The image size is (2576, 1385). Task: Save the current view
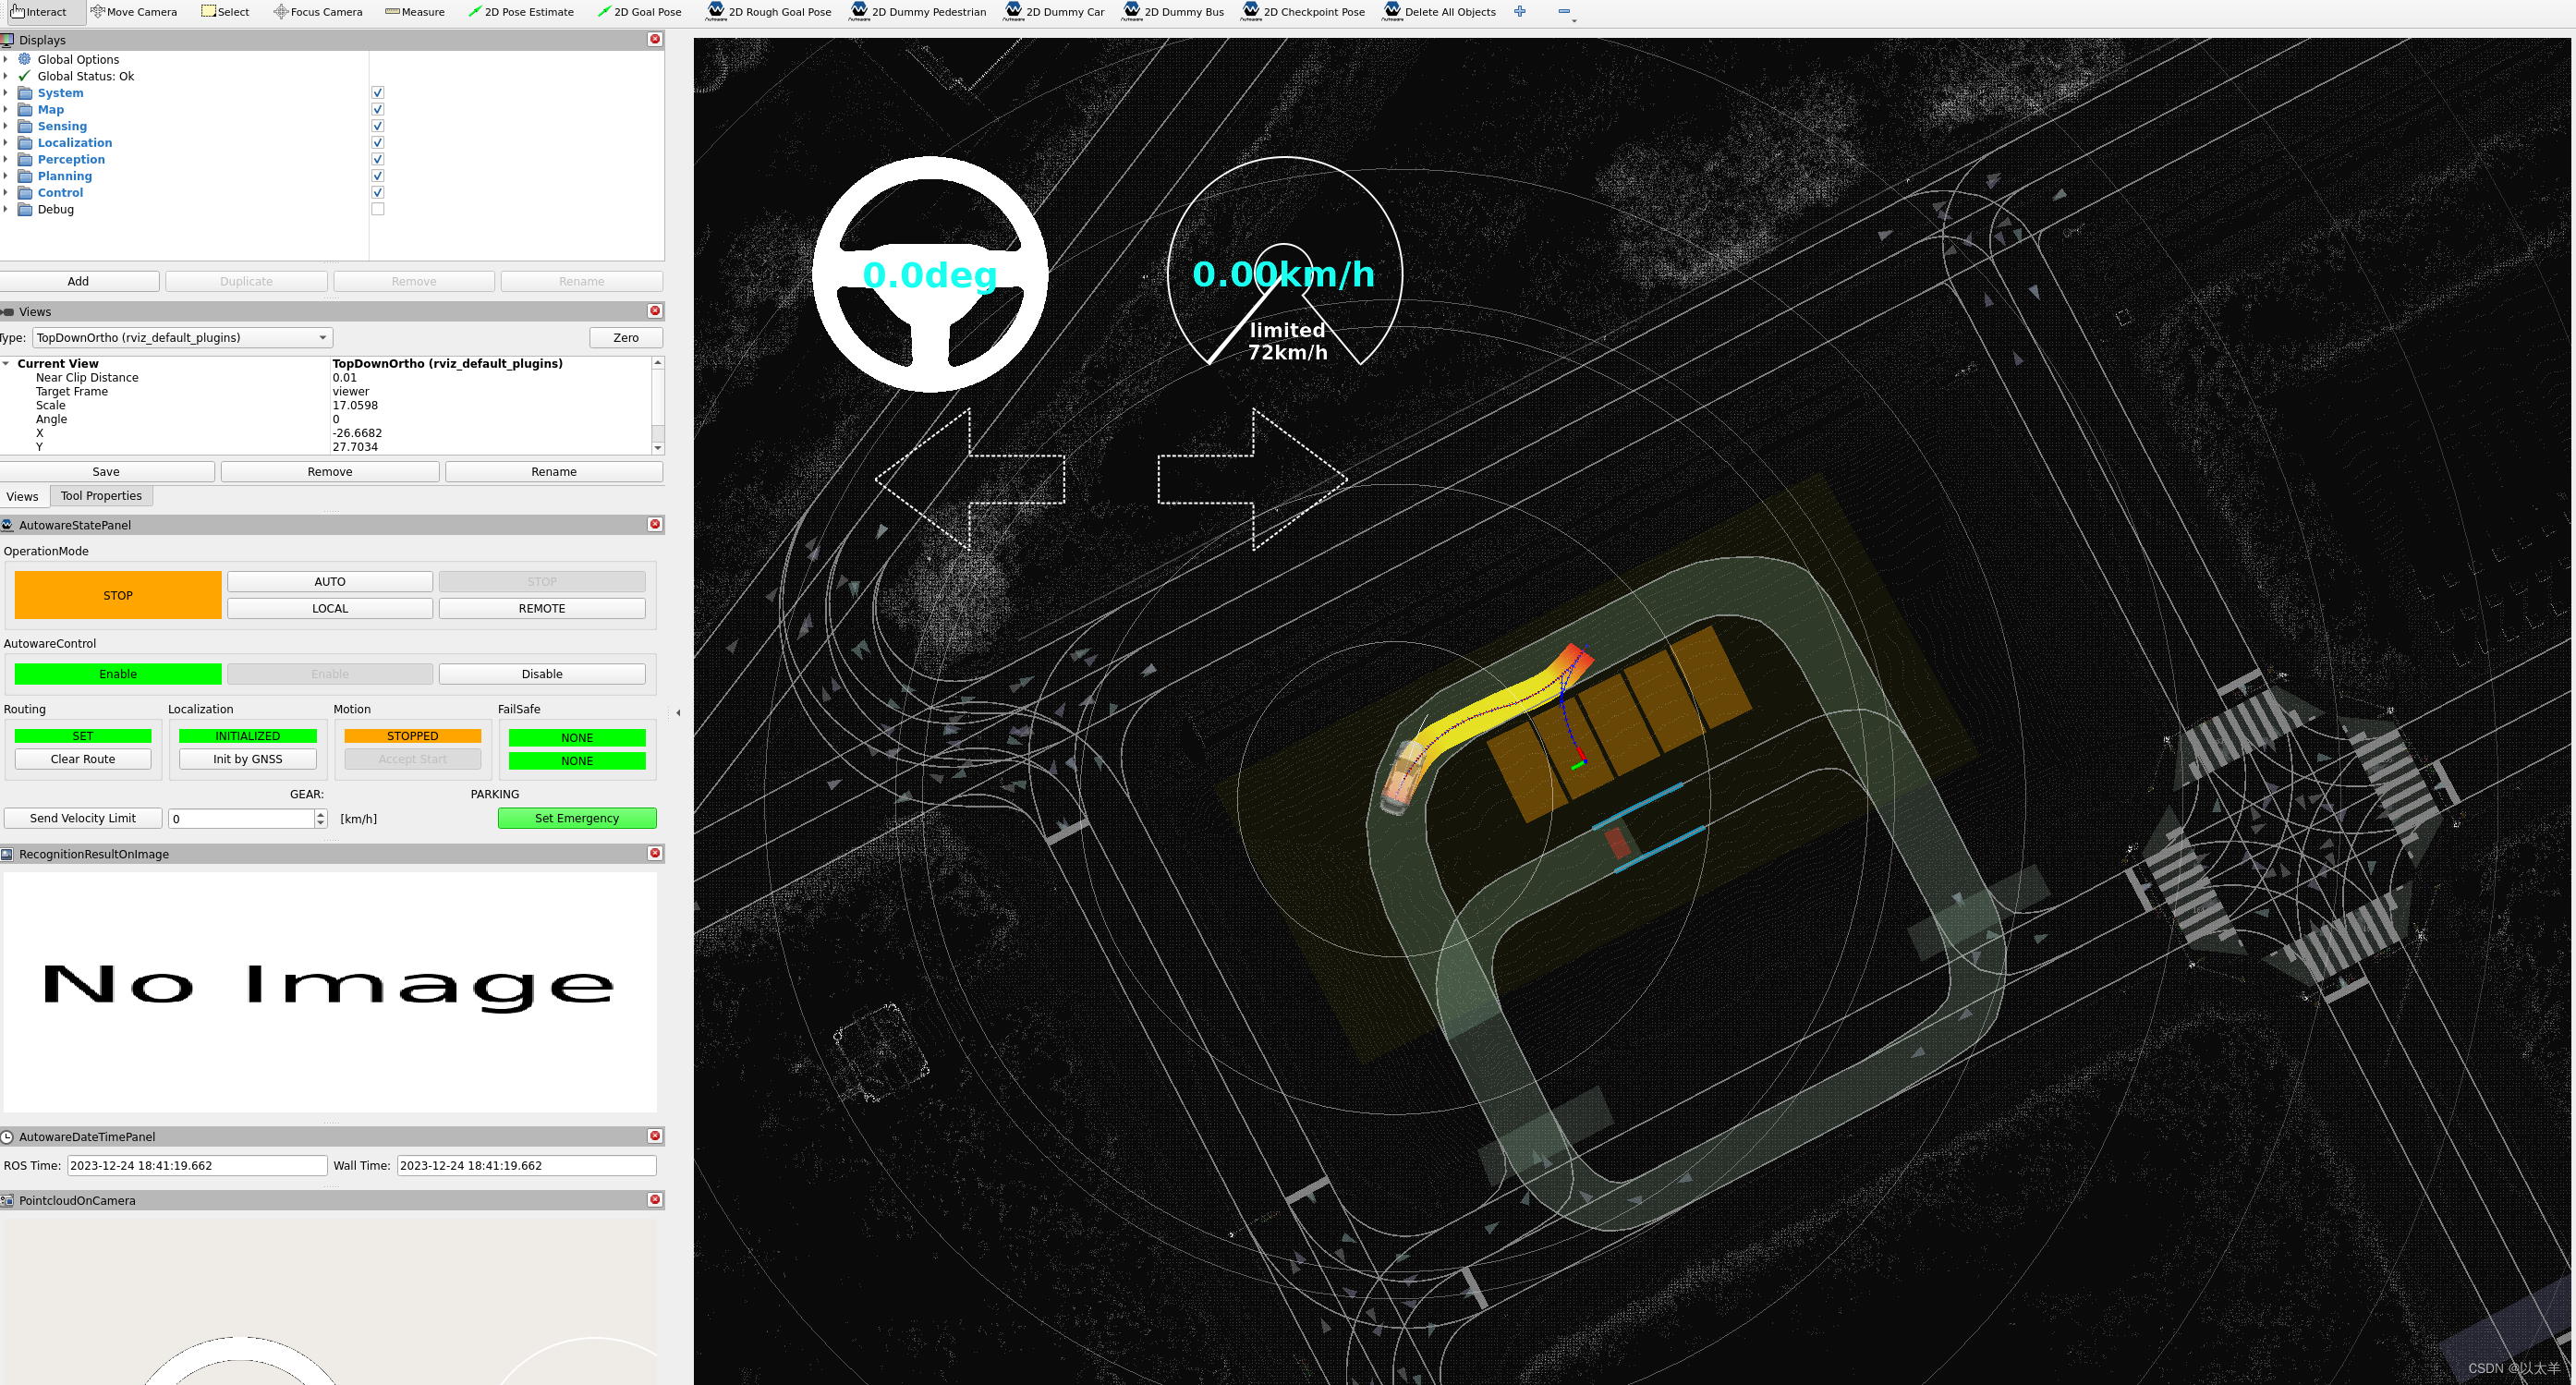pos(106,471)
